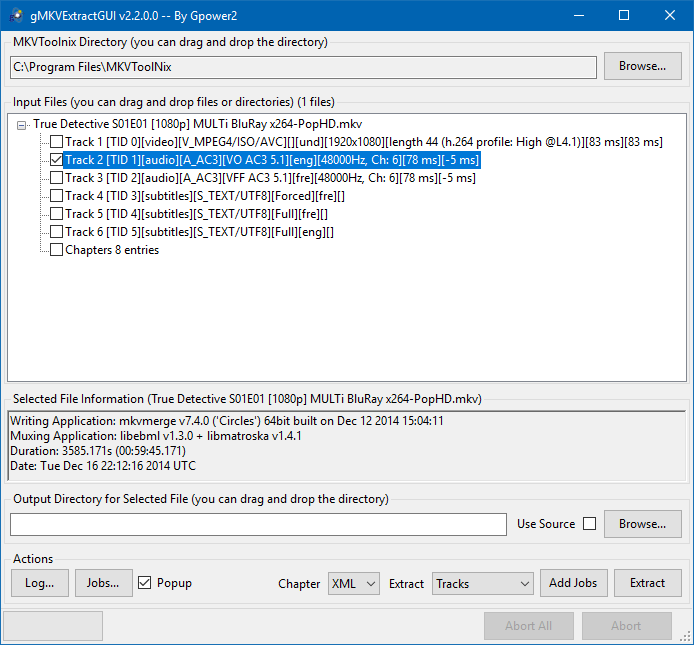Select the Track 6 Full eng subtitles row
This screenshot has height=645, width=694.
click(x=200, y=232)
